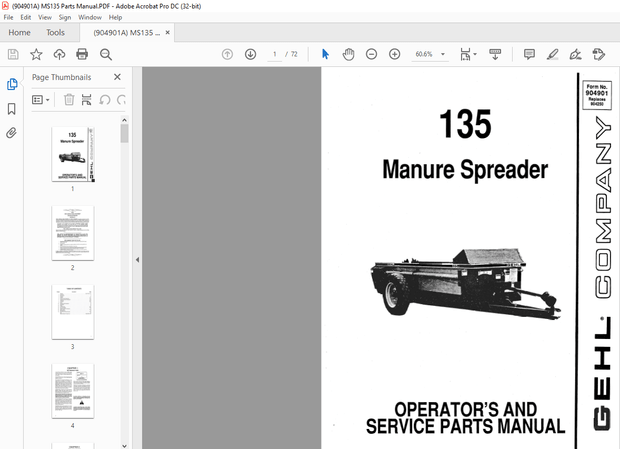The image size is (620, 449).
Task: Go to next page arrow
Action: click(x=250, y=54)
